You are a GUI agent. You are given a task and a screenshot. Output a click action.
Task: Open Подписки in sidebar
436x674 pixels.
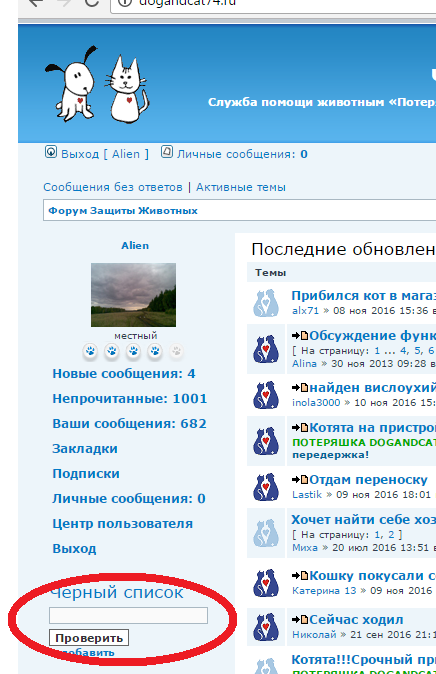[86, 473]
